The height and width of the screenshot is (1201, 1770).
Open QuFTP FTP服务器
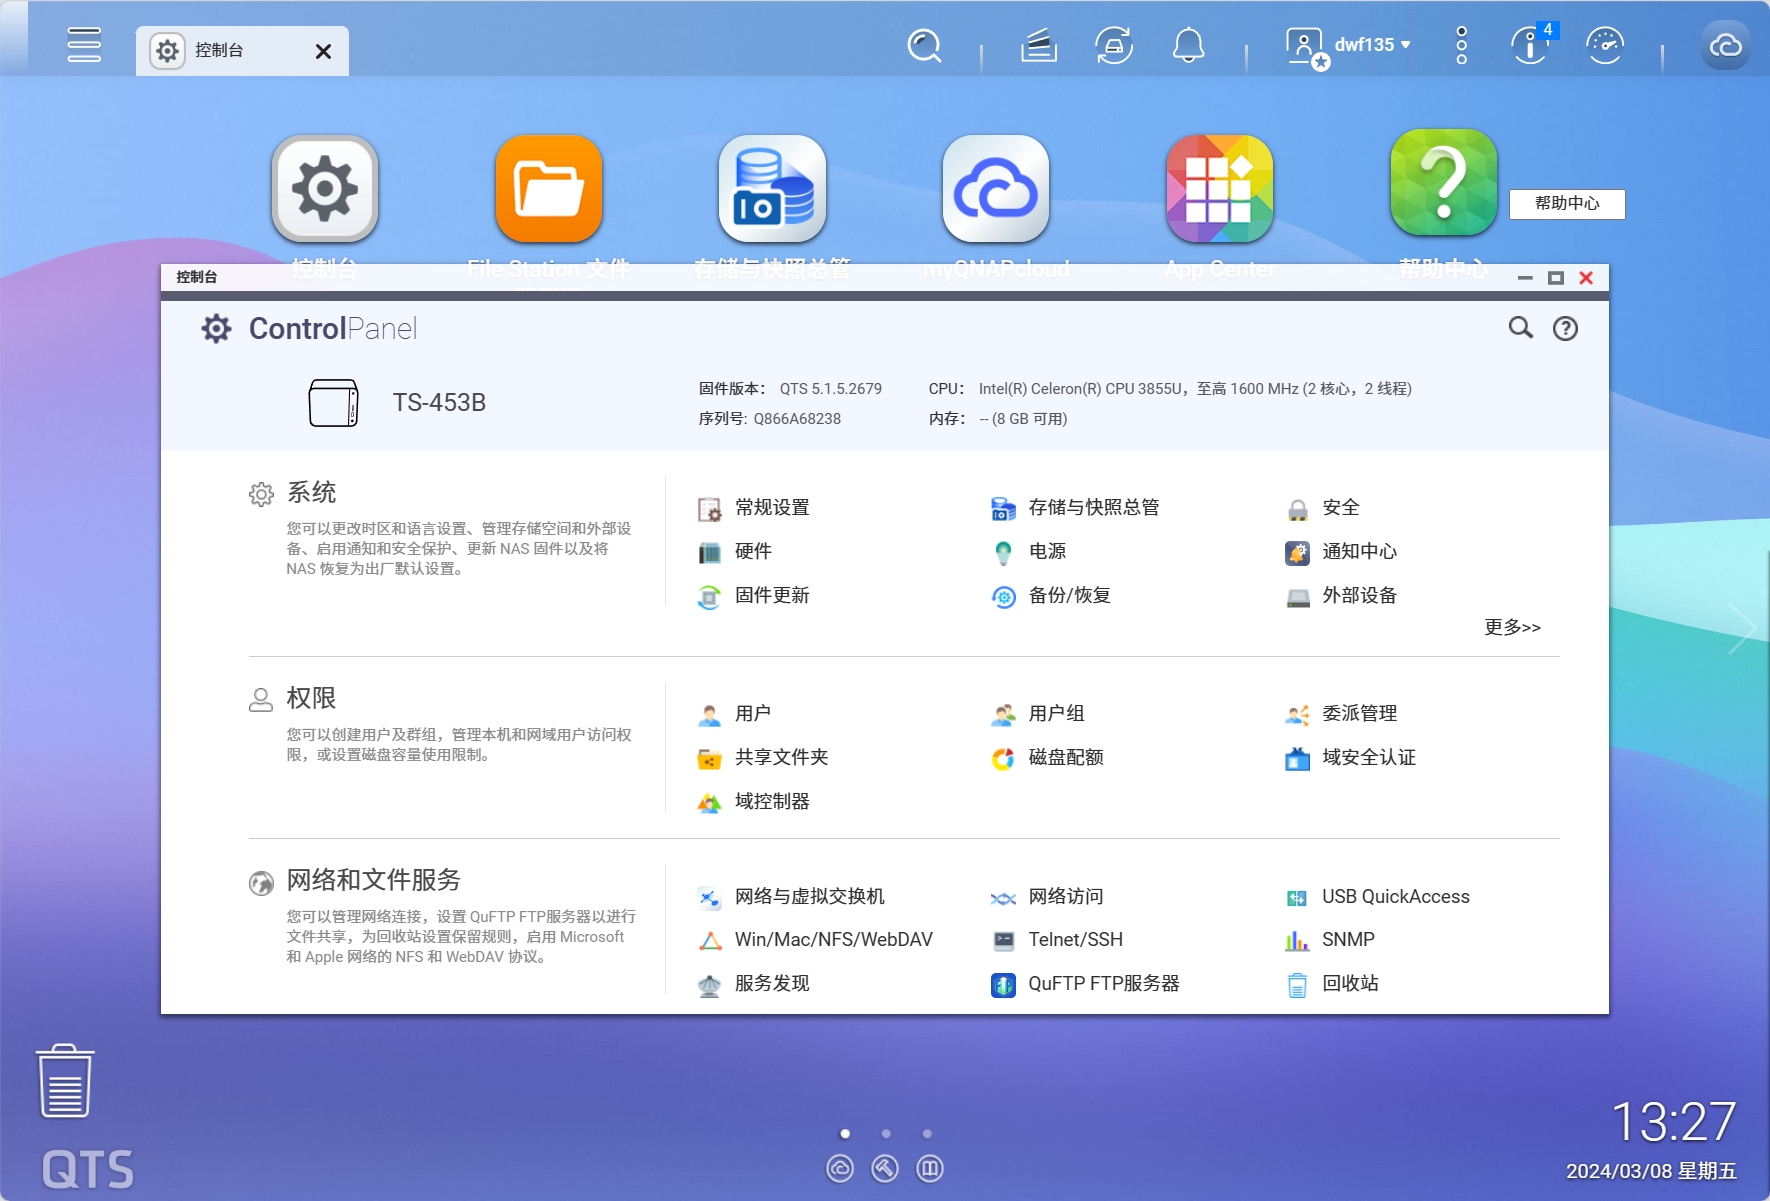(x=1085, y=984)
